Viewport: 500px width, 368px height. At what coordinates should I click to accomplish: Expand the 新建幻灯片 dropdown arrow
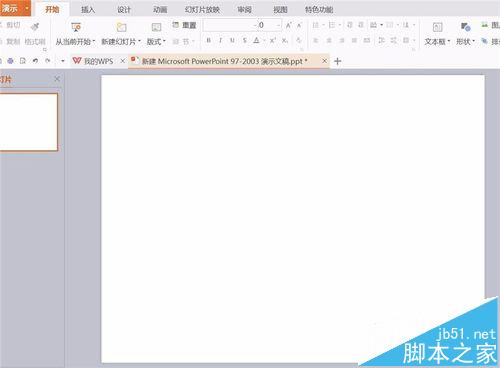[x=139, y=41]
